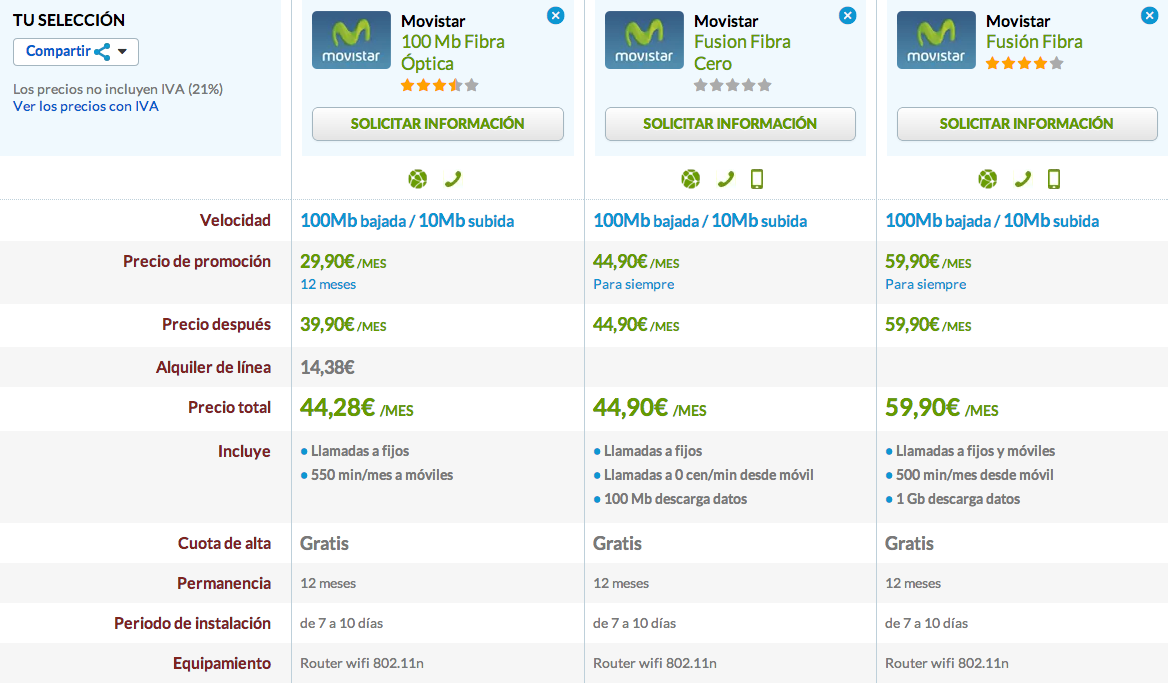Click '550 min/mes a móviles' text
The width and height of the screenshot is (1169, 683).
(x=382, y=475)
